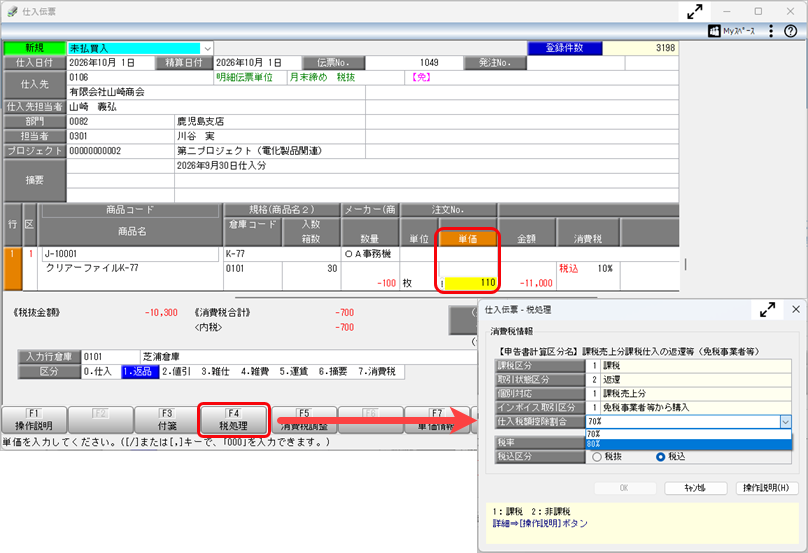This screenshot has width=808, height=553.
Task: Select 3.雑仕 in 区分 options
Action: [x=216, y=372]
